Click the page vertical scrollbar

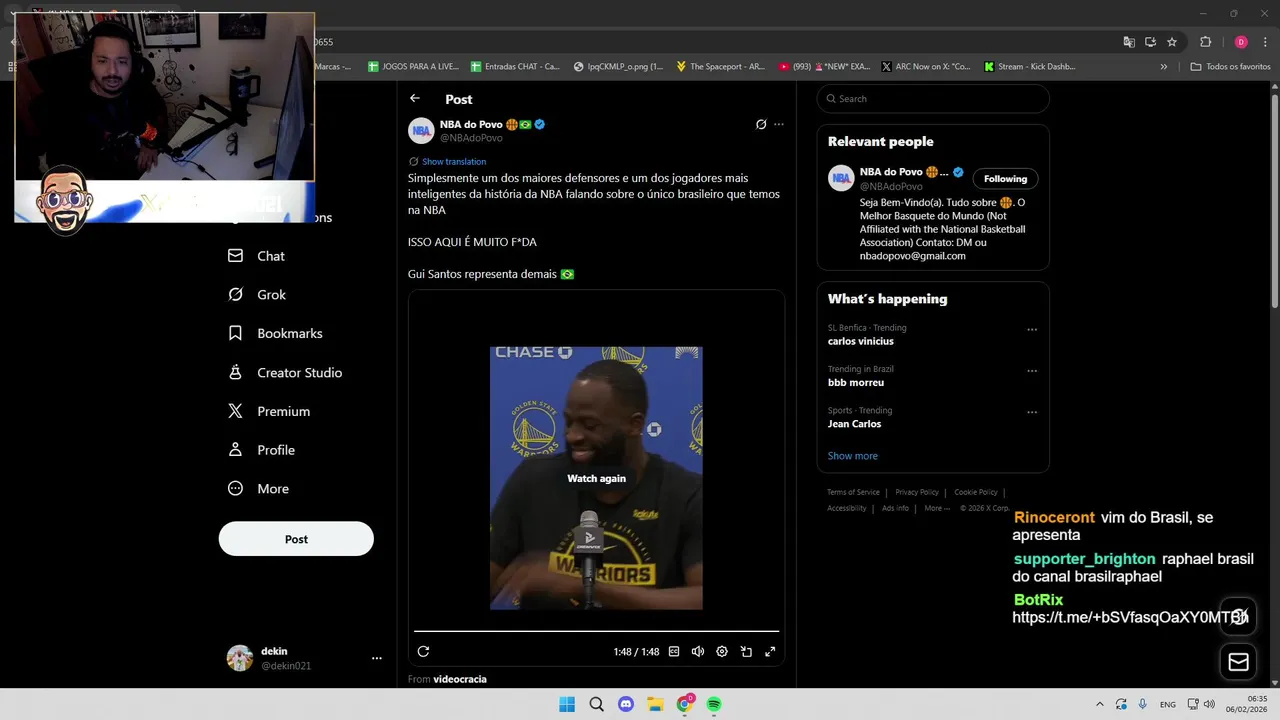click(1275, 200)
